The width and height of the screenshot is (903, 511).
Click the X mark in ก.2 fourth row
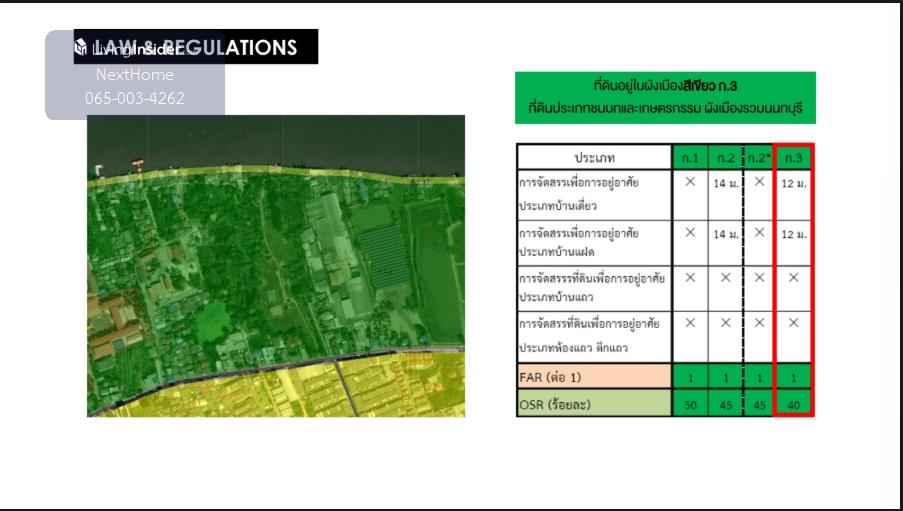[x=726, y=323]
